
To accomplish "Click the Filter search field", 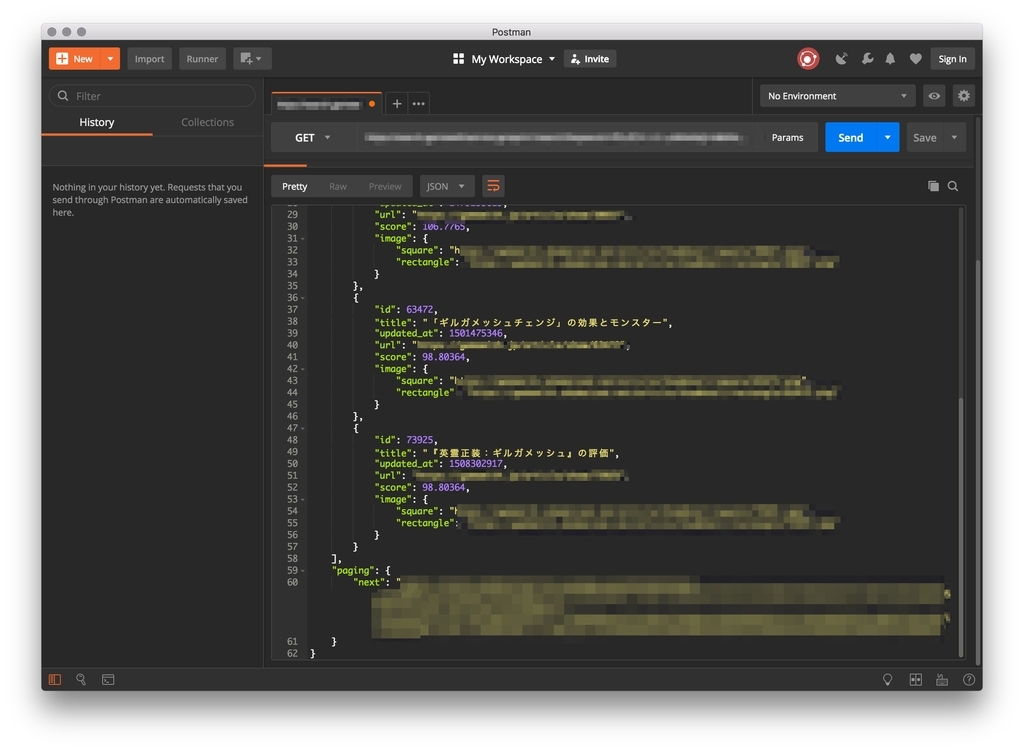I will (x=152, y=95).
